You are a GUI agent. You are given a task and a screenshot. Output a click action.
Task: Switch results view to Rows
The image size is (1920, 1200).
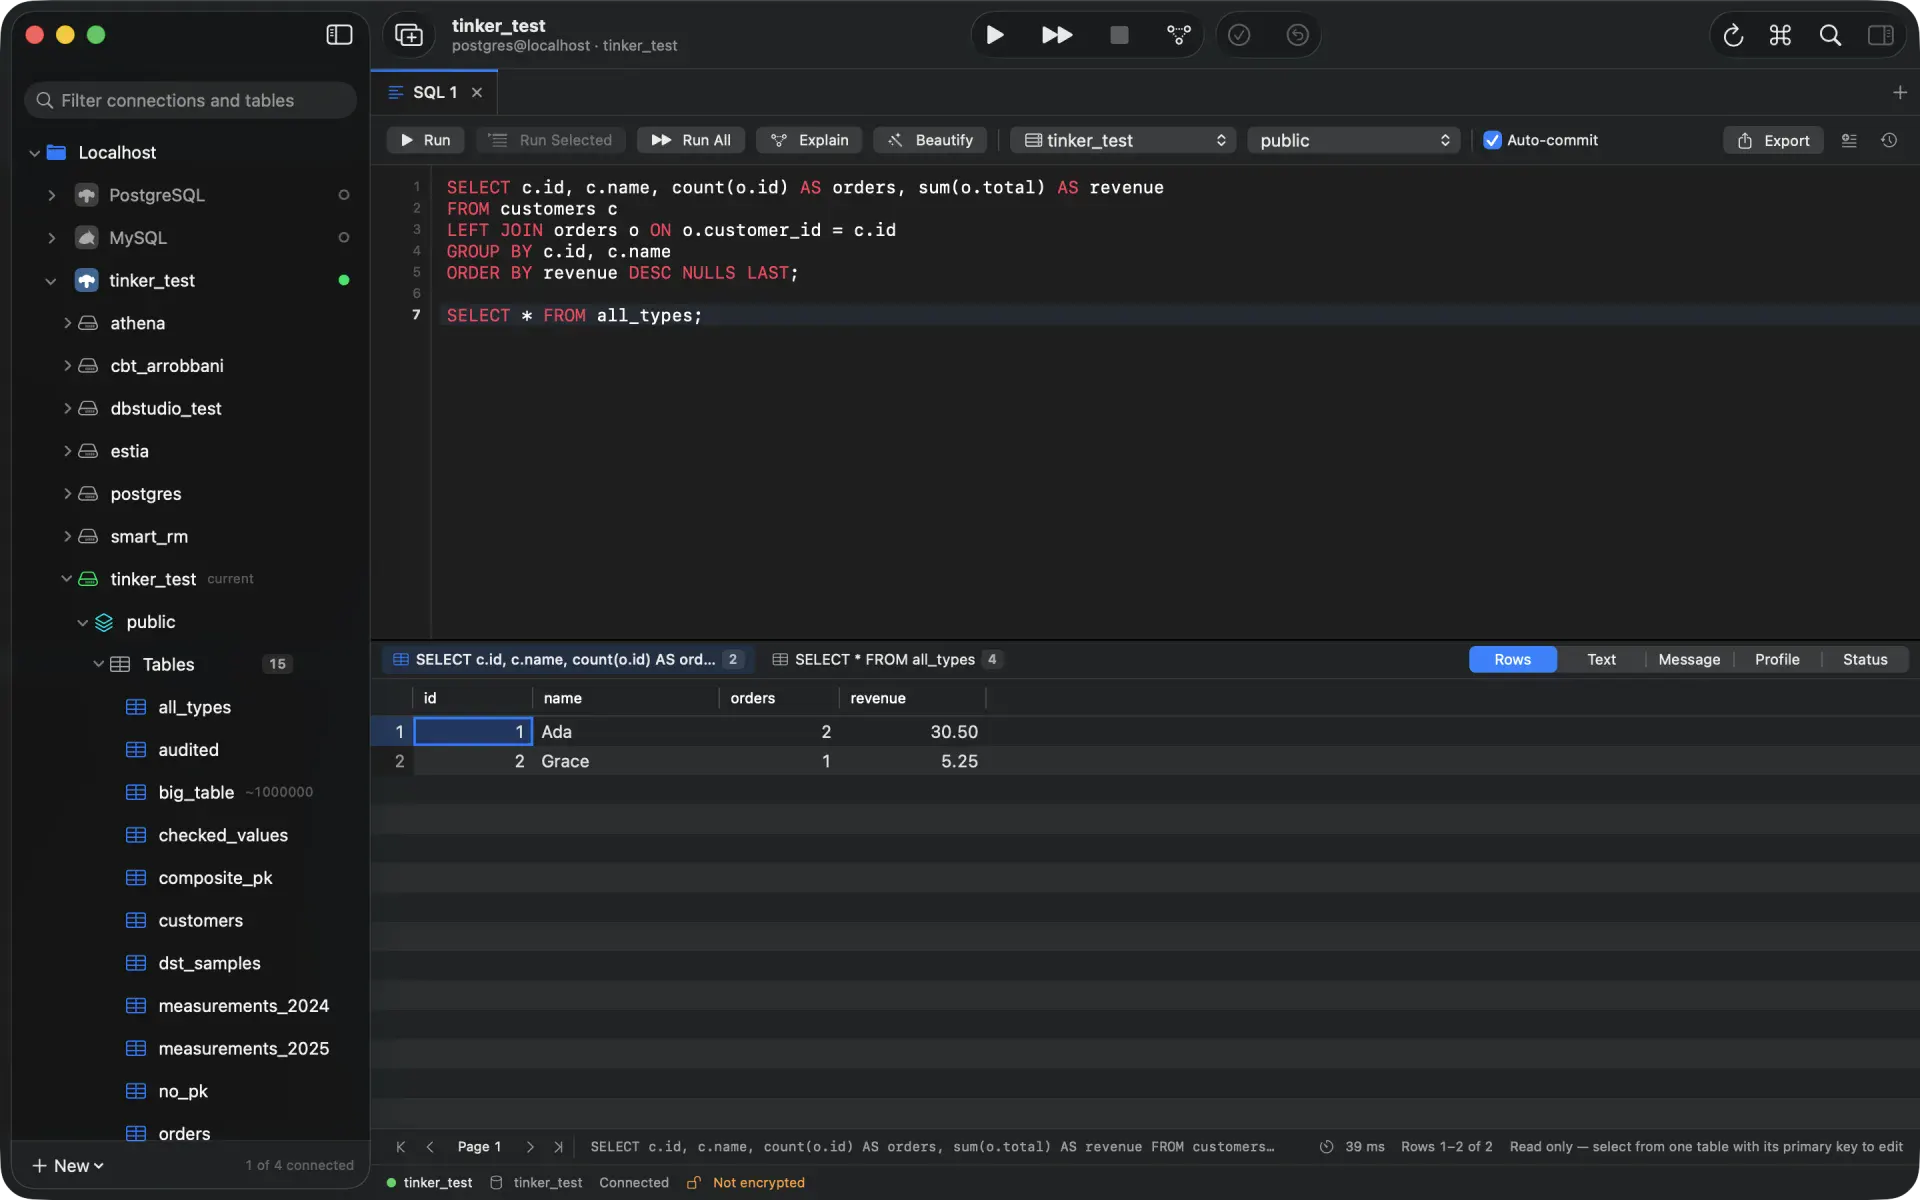(1512, 659)
